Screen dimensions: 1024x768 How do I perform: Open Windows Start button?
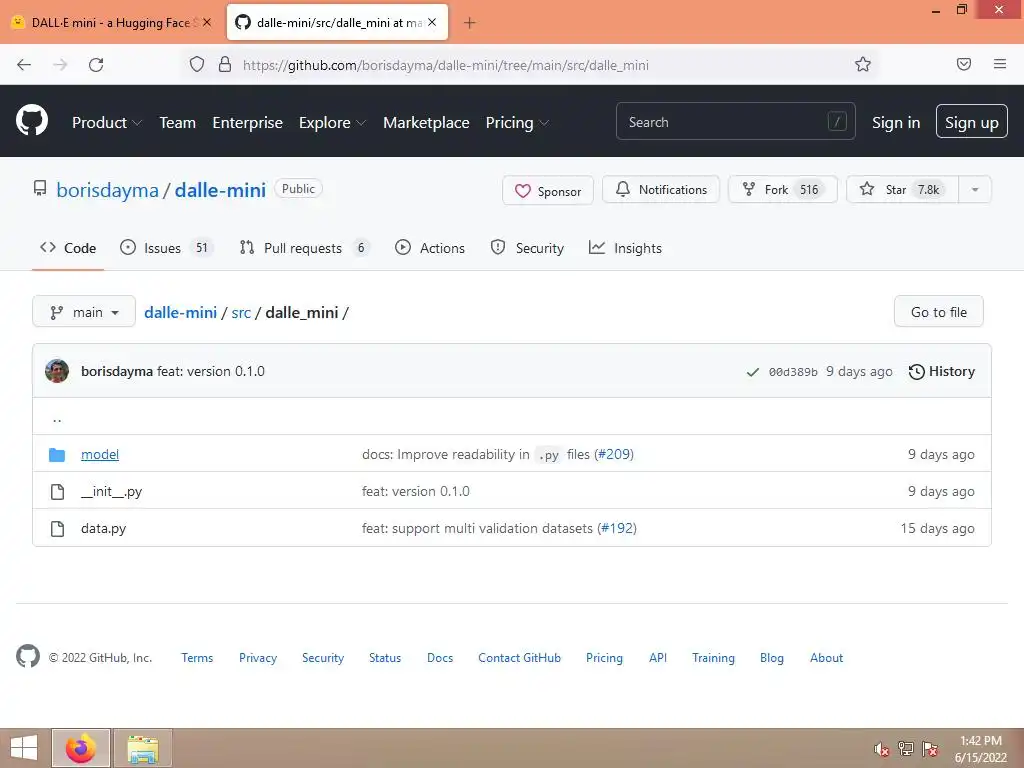pyautogui.click(x=24, y=748)
